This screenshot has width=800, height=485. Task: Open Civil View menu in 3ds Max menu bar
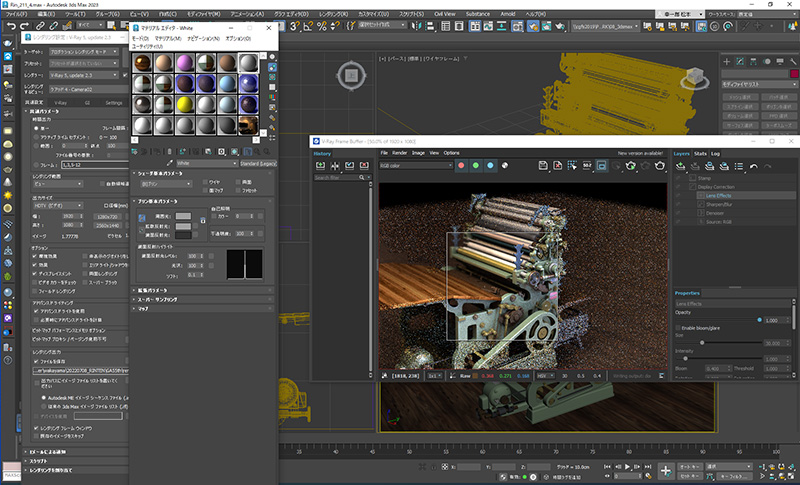pos(445,14)
